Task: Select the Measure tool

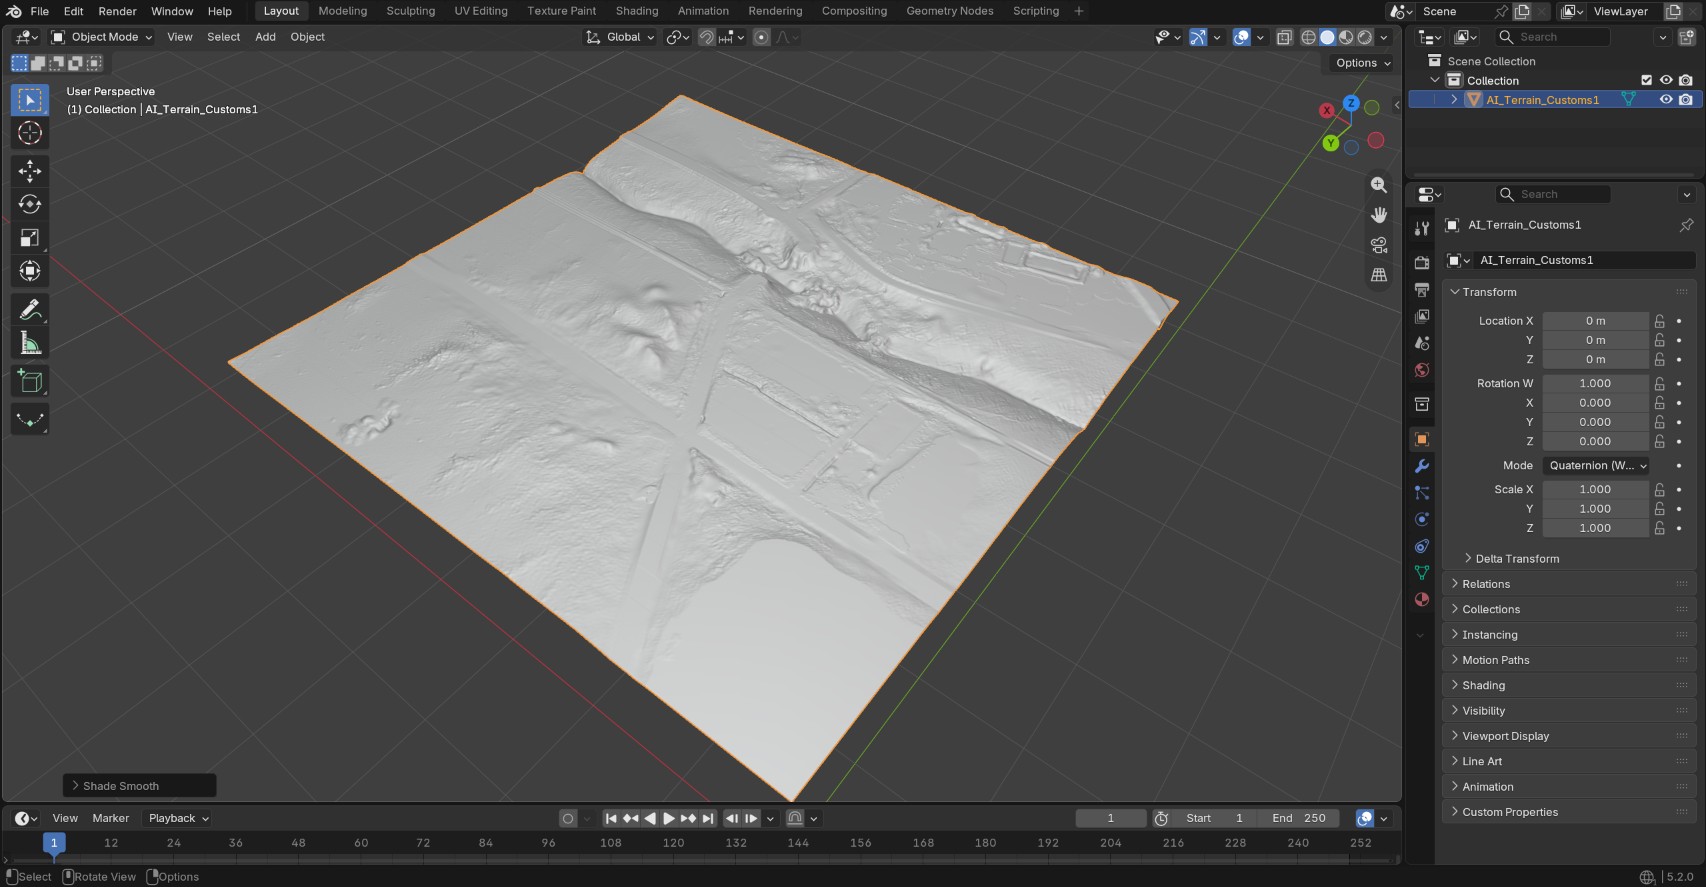Action: tap(30, 344)
